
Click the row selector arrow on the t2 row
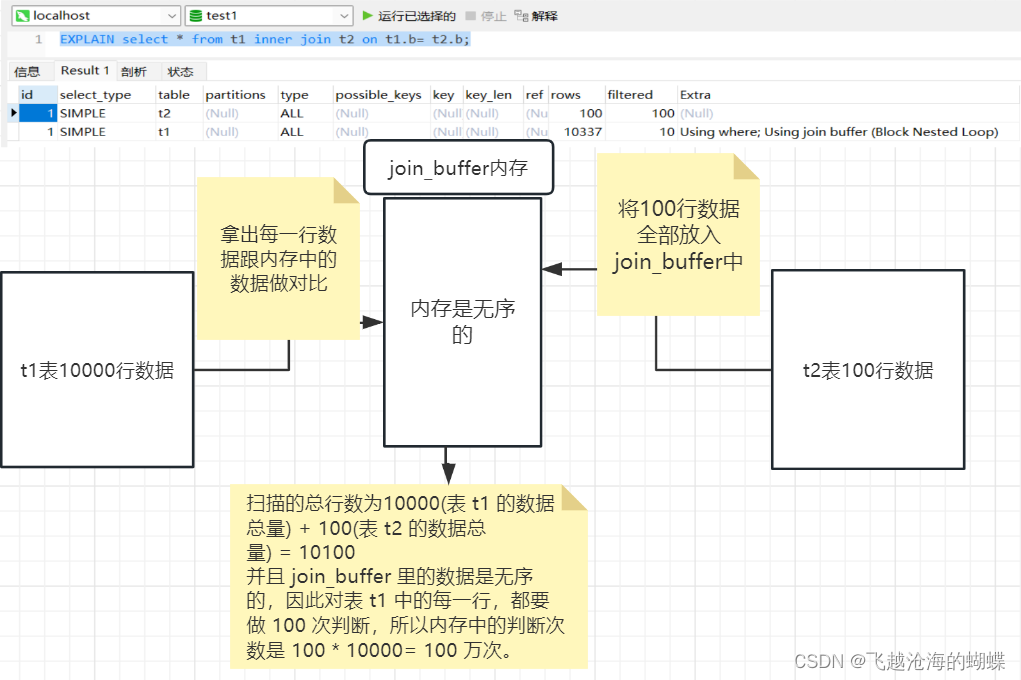click(13, 113)
